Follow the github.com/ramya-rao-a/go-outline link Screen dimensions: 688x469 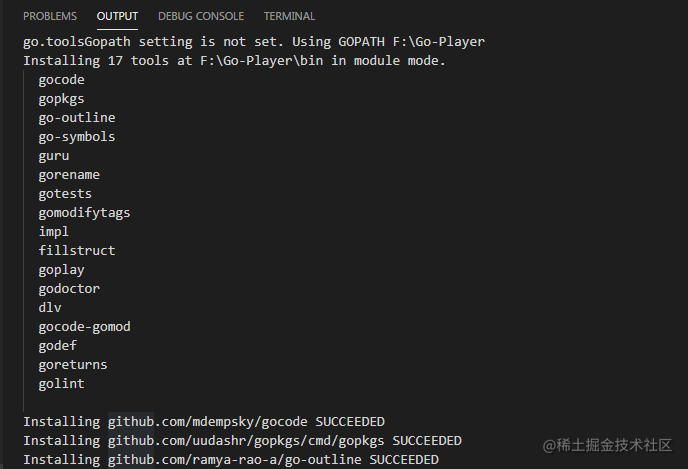click(235, 459)
